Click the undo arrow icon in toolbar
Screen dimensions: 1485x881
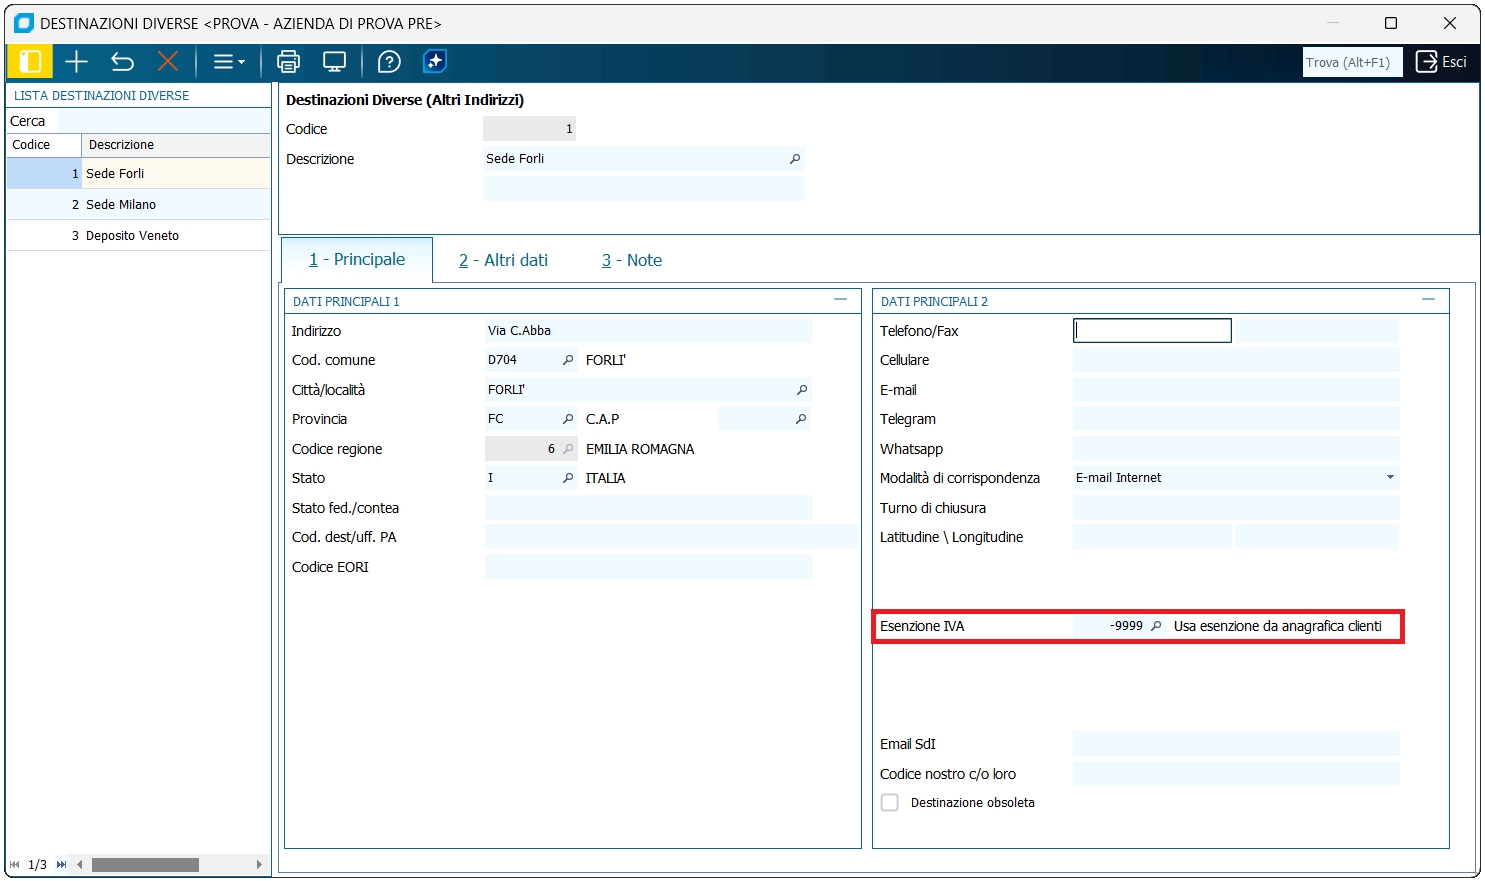point(122,62)
